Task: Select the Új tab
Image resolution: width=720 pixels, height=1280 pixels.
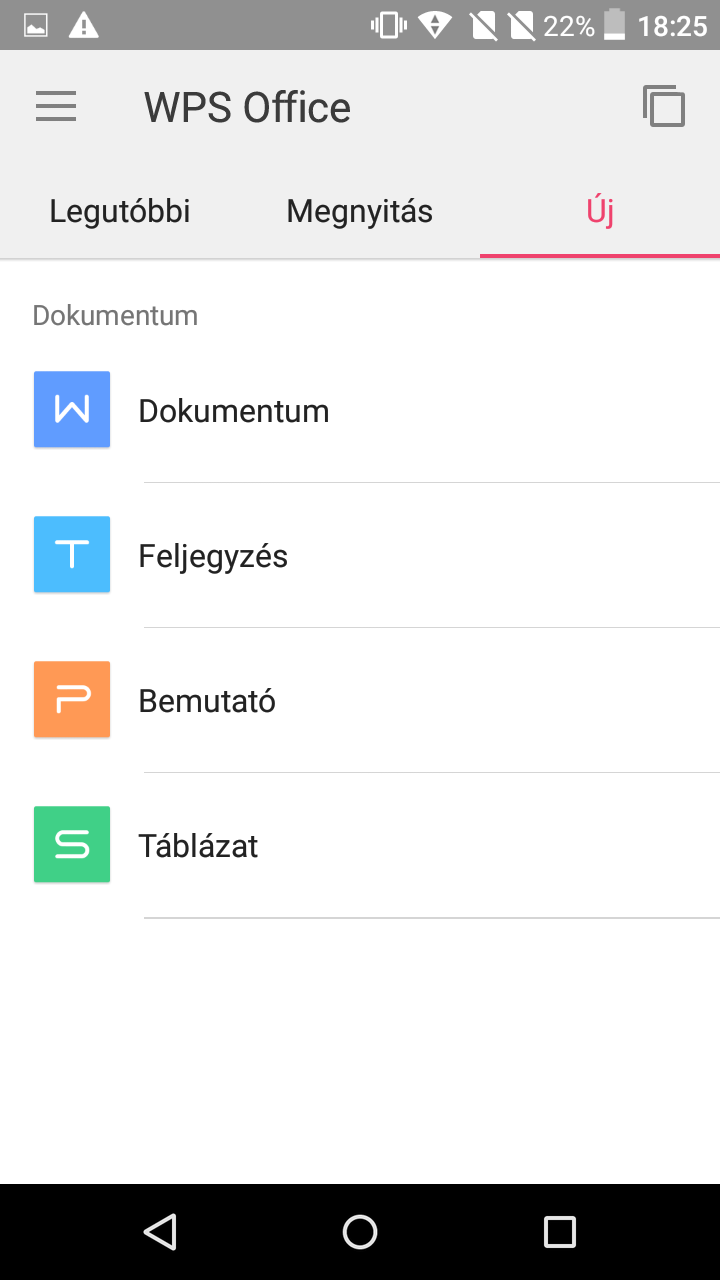Action: tap(600, 212)
